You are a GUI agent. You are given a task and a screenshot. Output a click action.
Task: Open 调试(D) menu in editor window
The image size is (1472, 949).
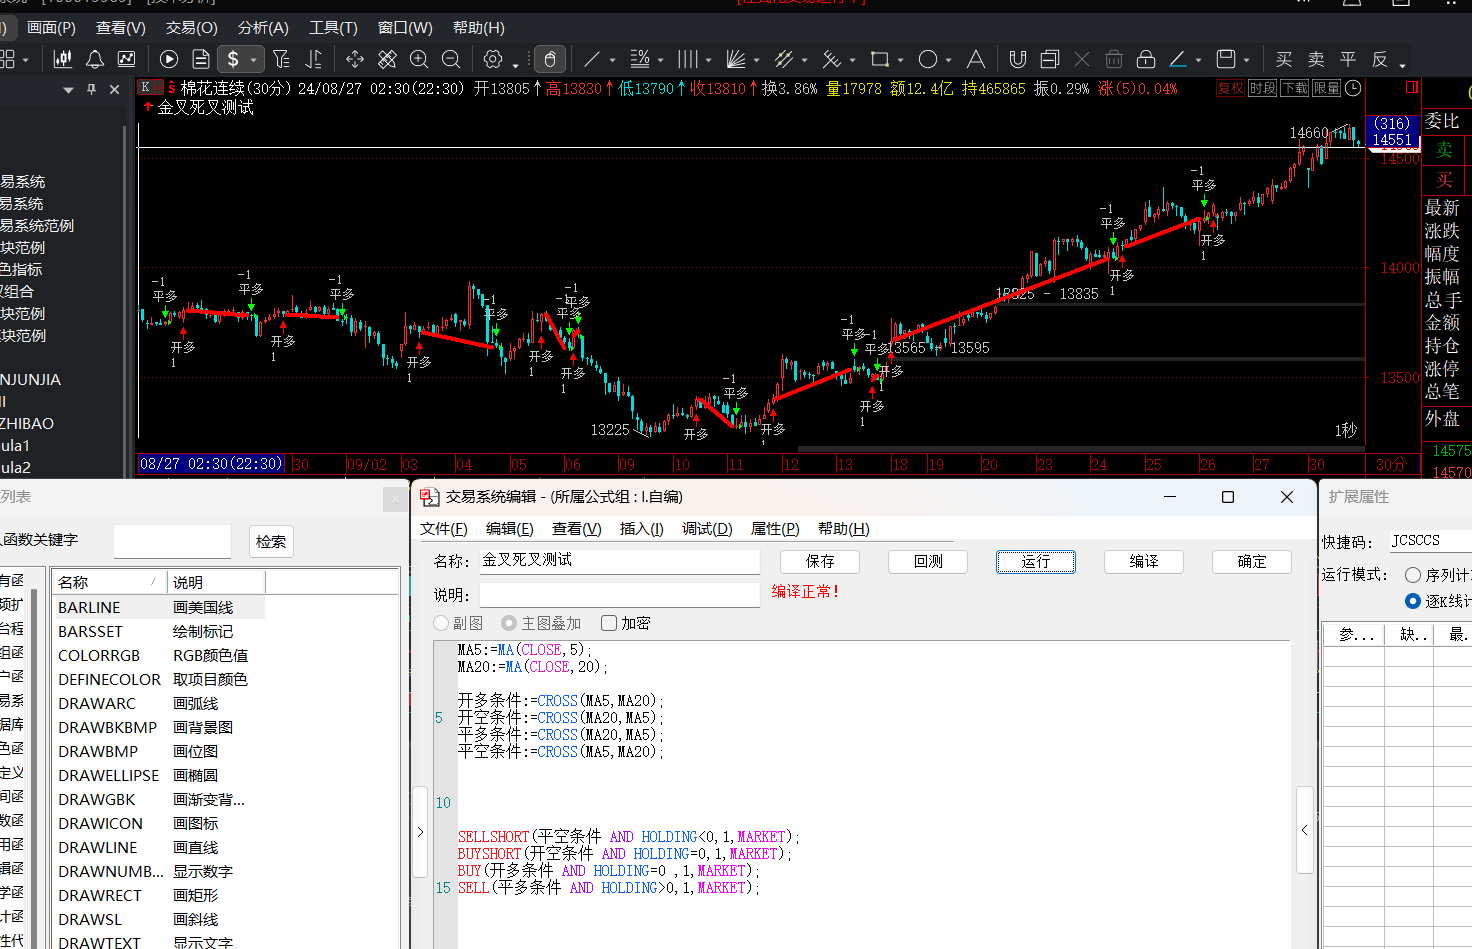pos(707,529)
